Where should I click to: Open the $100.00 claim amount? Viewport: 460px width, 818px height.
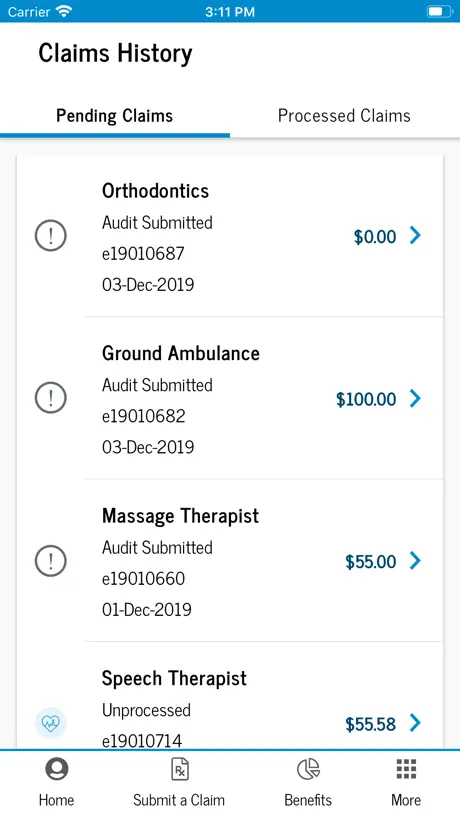click(x=366, y=400)
